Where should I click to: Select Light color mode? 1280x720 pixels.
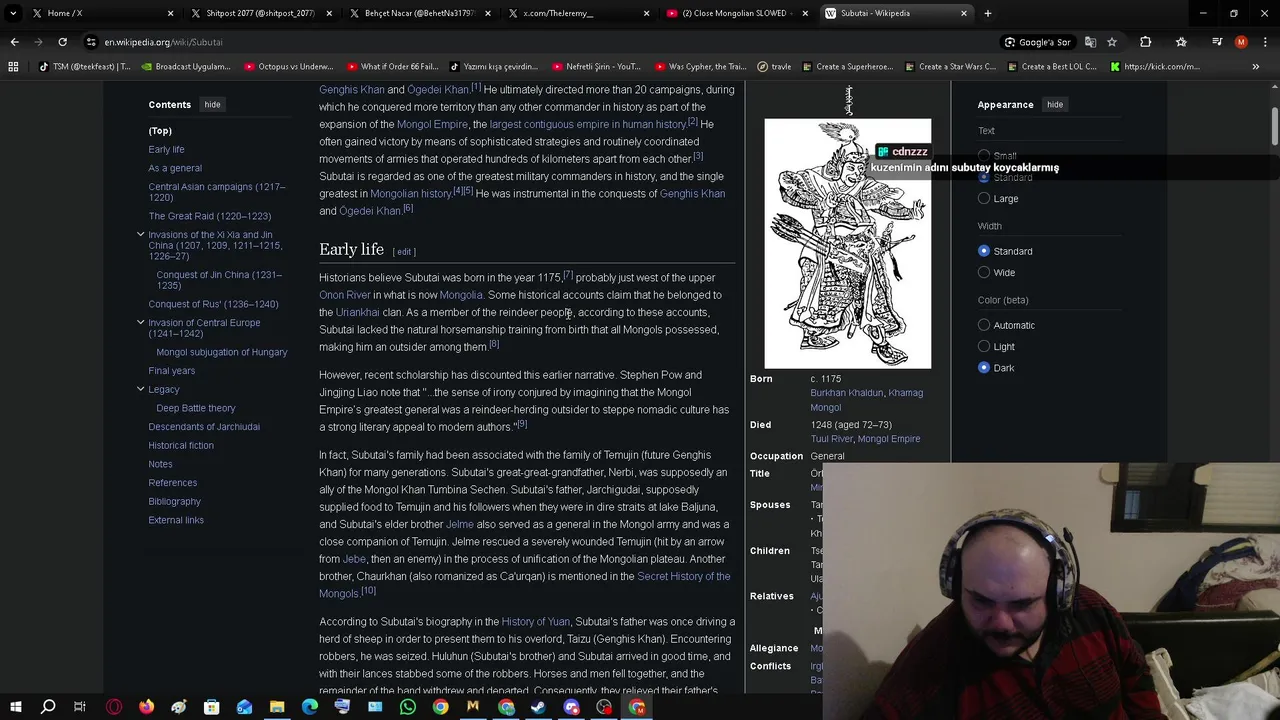(x=984, y=346)
